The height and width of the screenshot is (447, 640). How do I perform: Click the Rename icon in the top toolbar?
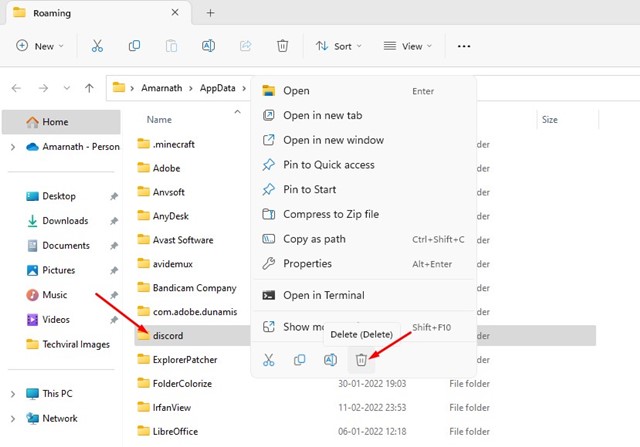[209, 46]
